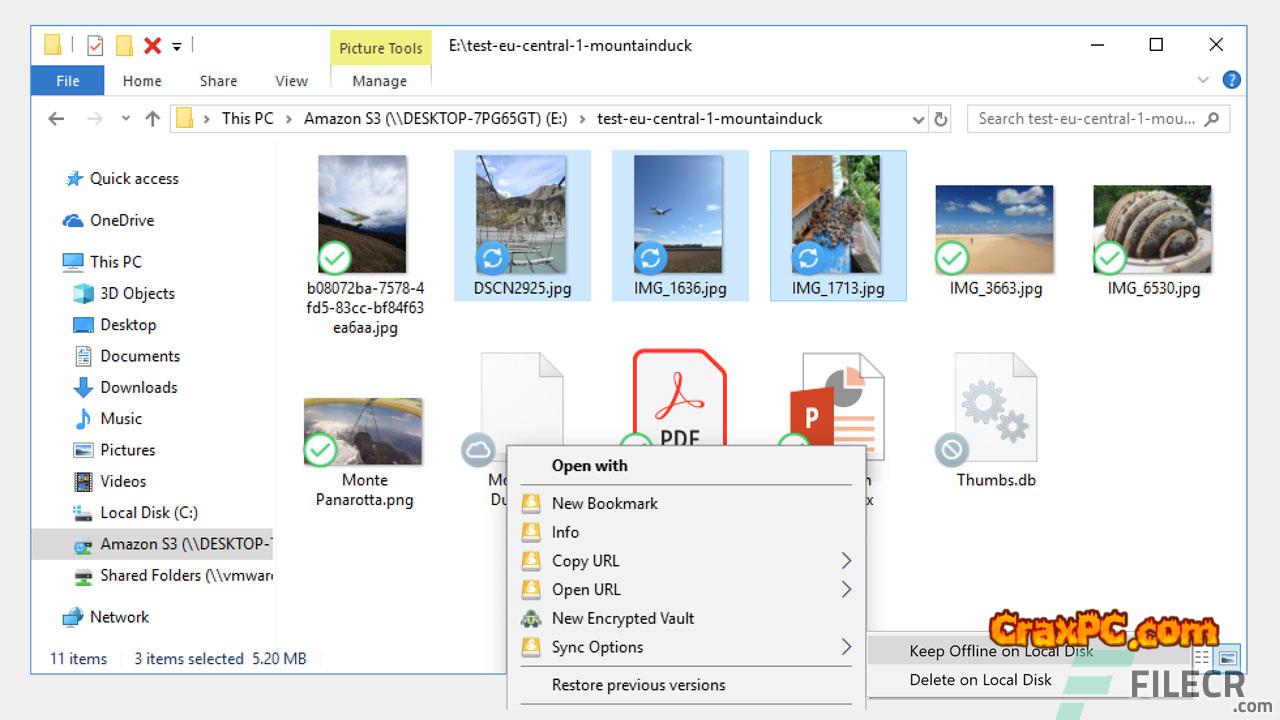This screenshot has height=720, width=1280.
Task: Click the PDF file icon
Action: point(679,398)
